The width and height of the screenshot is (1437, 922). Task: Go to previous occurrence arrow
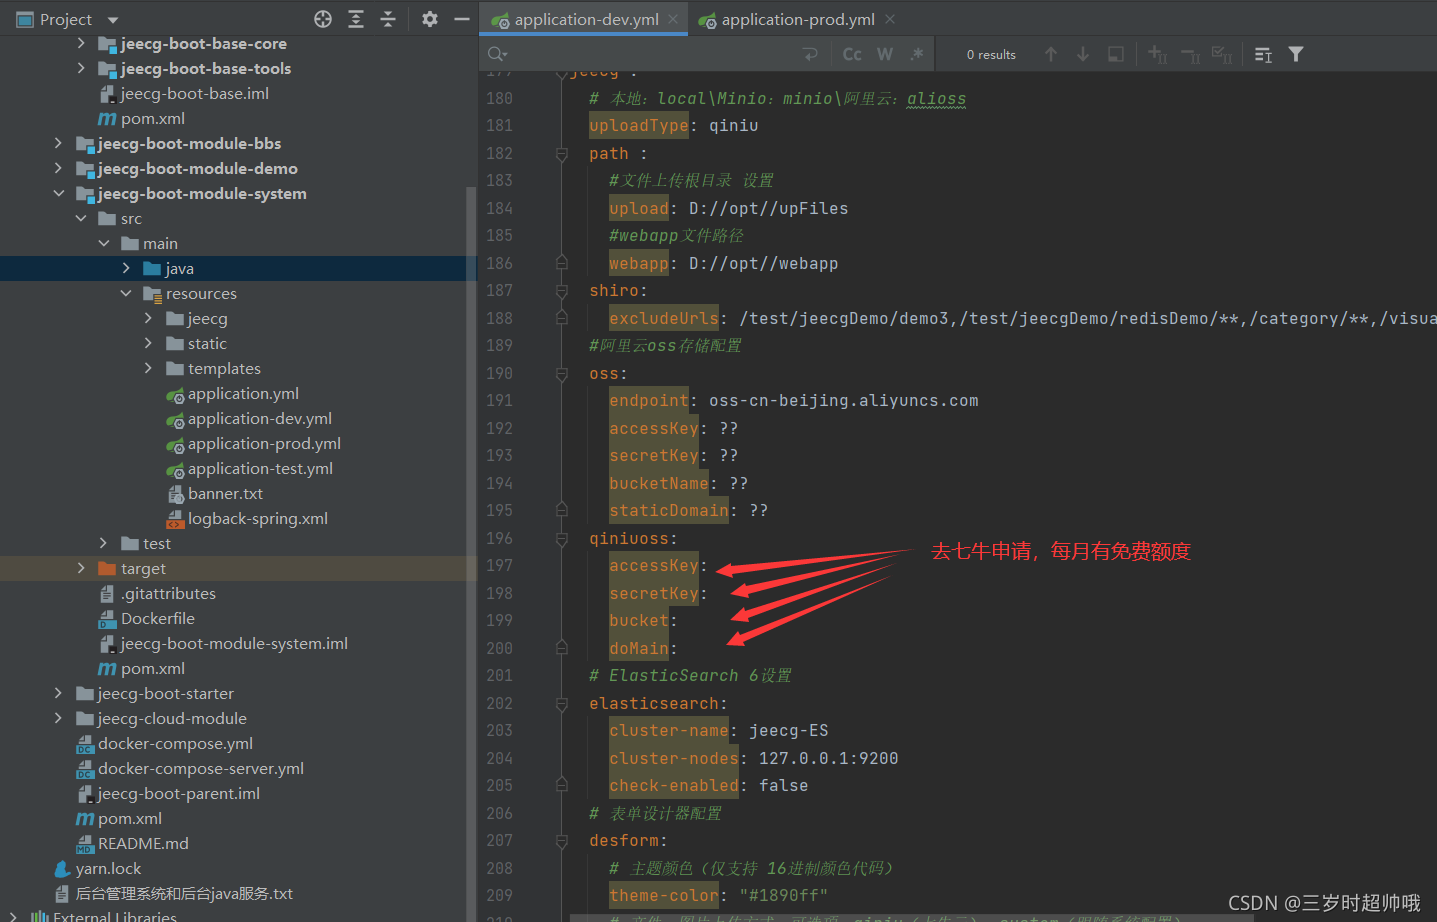(1051, 54)
